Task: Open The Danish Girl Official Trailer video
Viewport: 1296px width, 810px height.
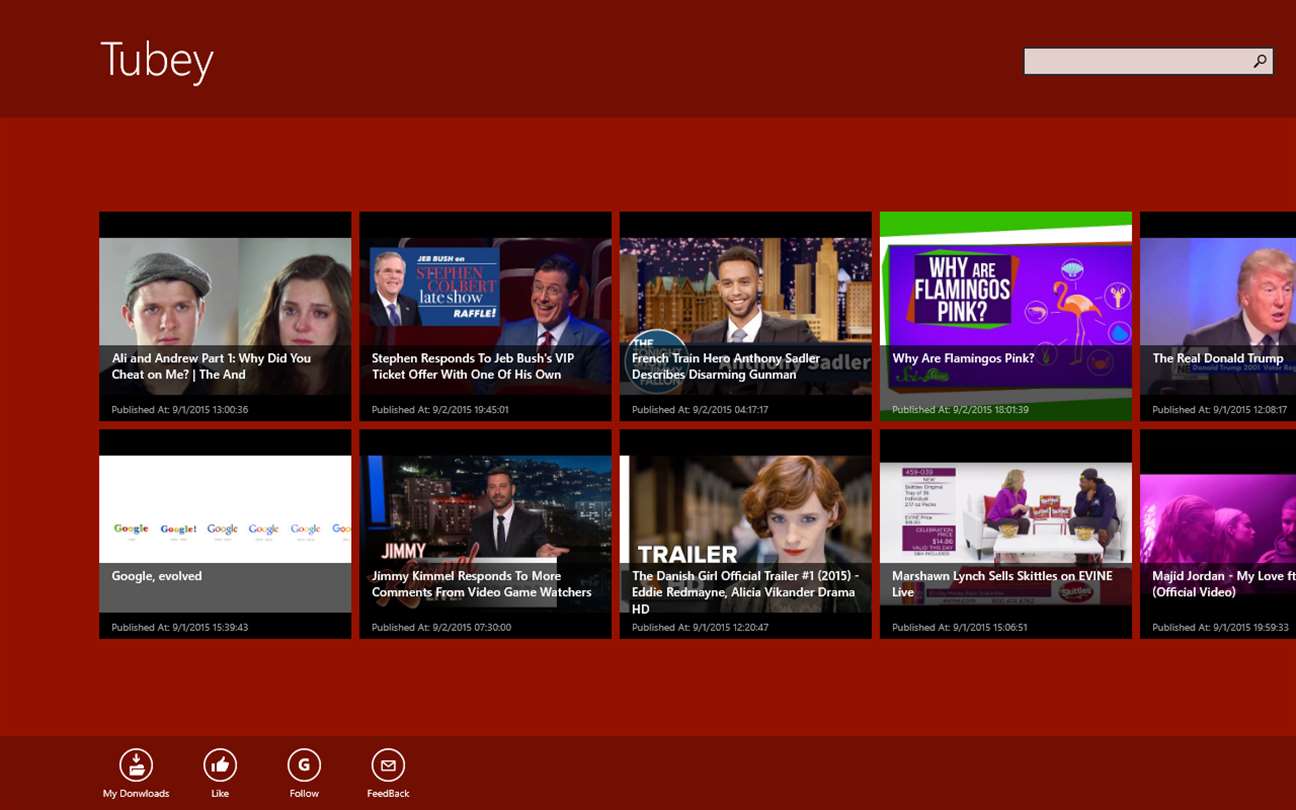Action: point(745,534)
